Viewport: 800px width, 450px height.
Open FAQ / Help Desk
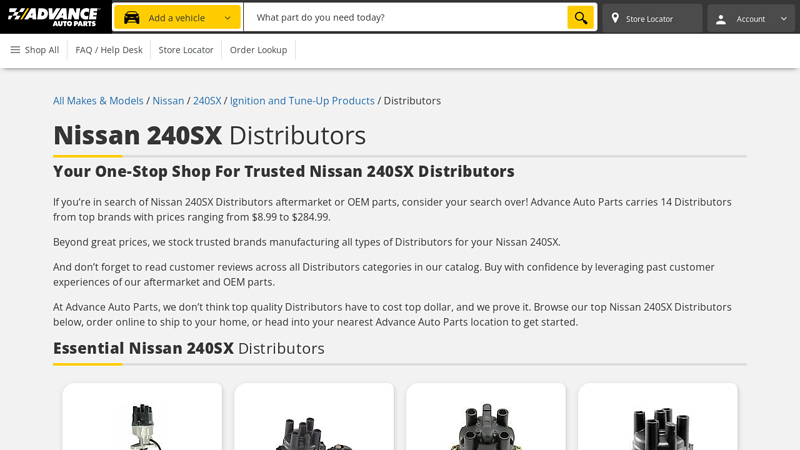tap(109, 50)
